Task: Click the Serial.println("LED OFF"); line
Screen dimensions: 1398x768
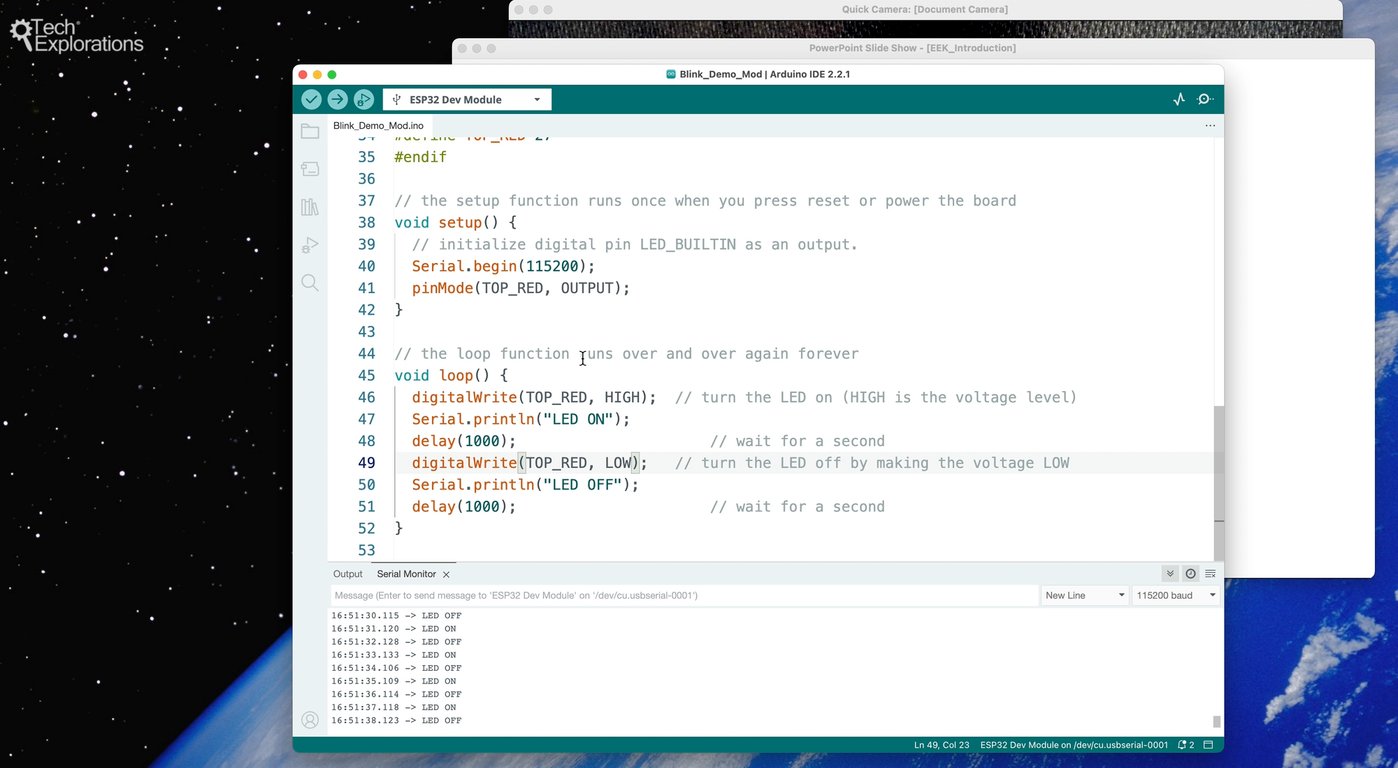Action: 525,485
